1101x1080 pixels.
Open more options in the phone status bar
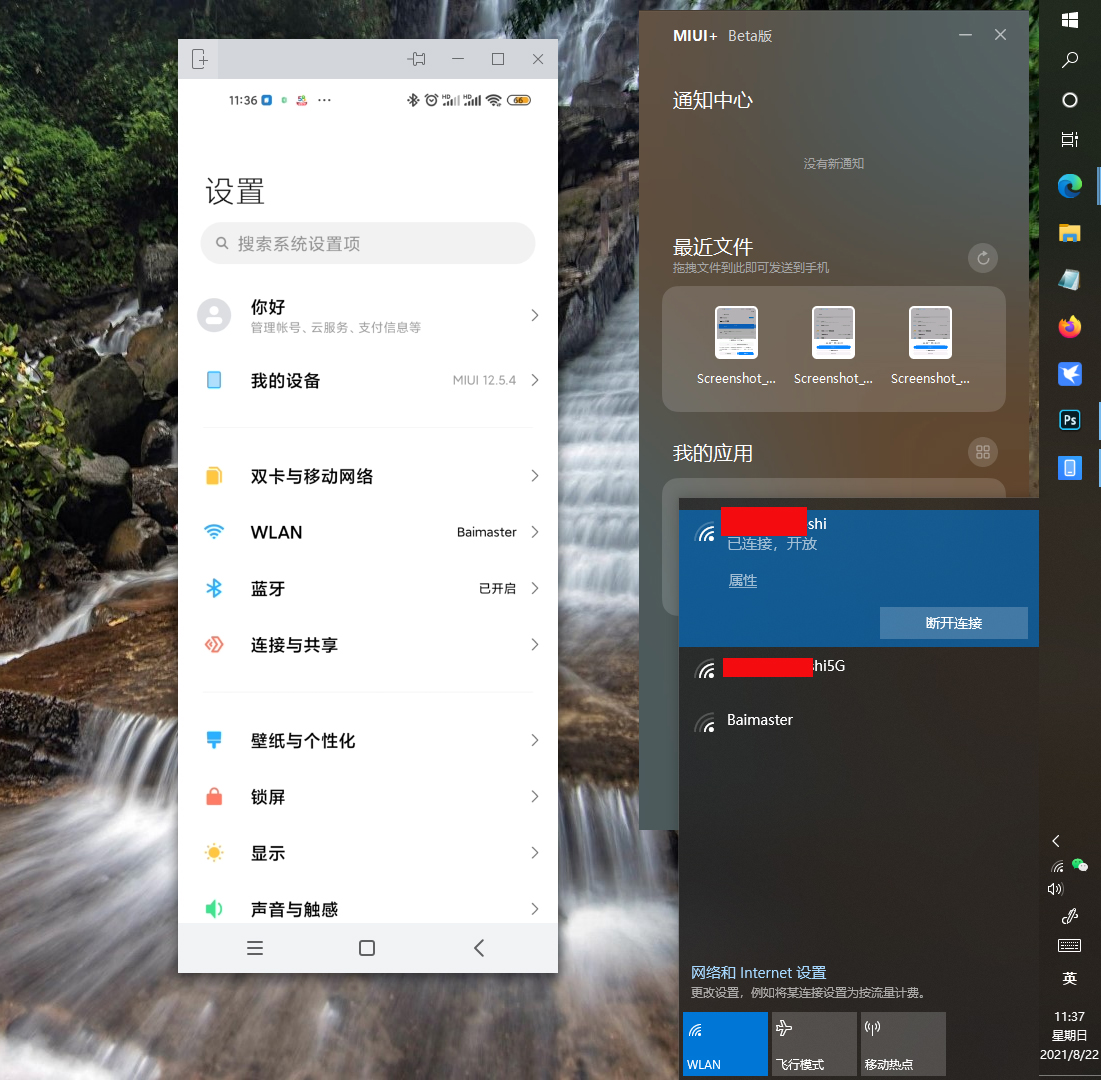tap(322, 100)
